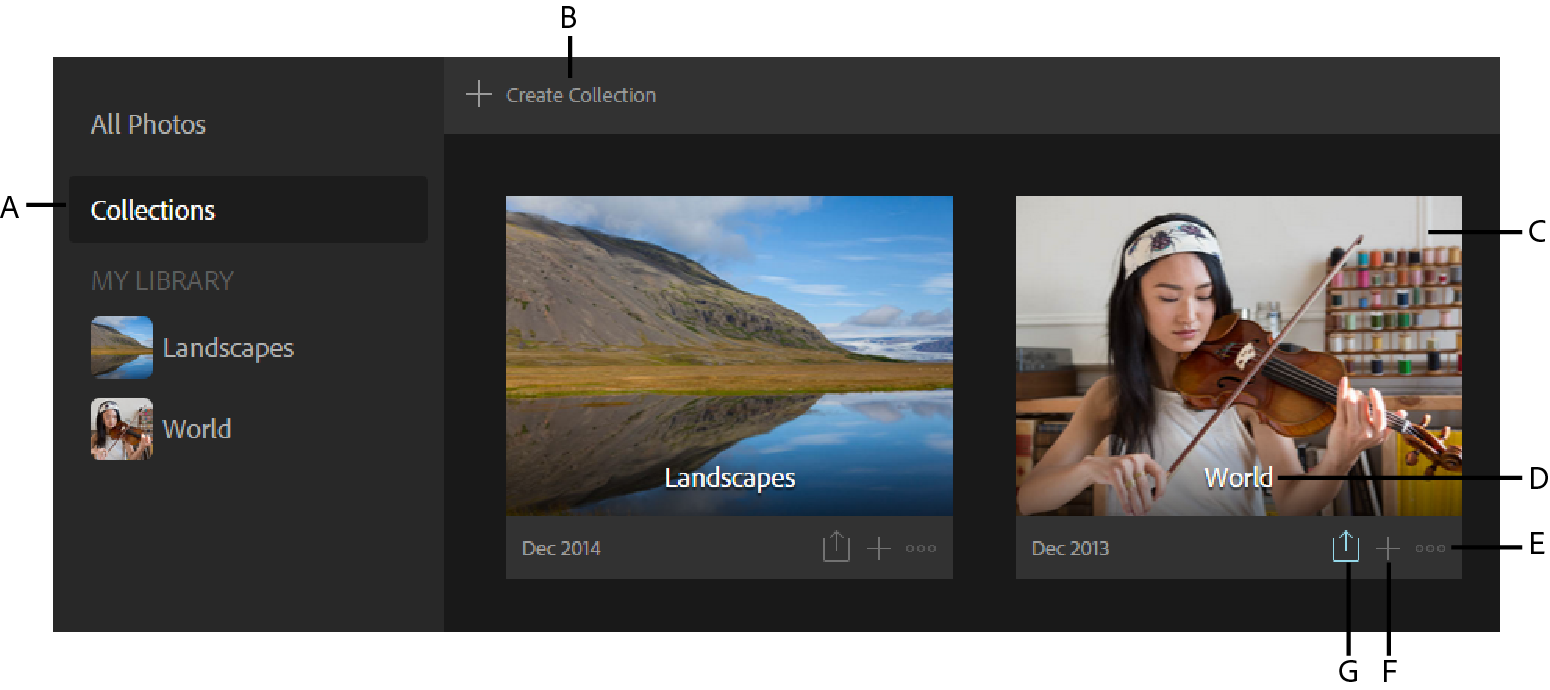Screen dimensions: 1550x690
Task: Click the share icon on World collection
Action: (x=1346, y=547)
